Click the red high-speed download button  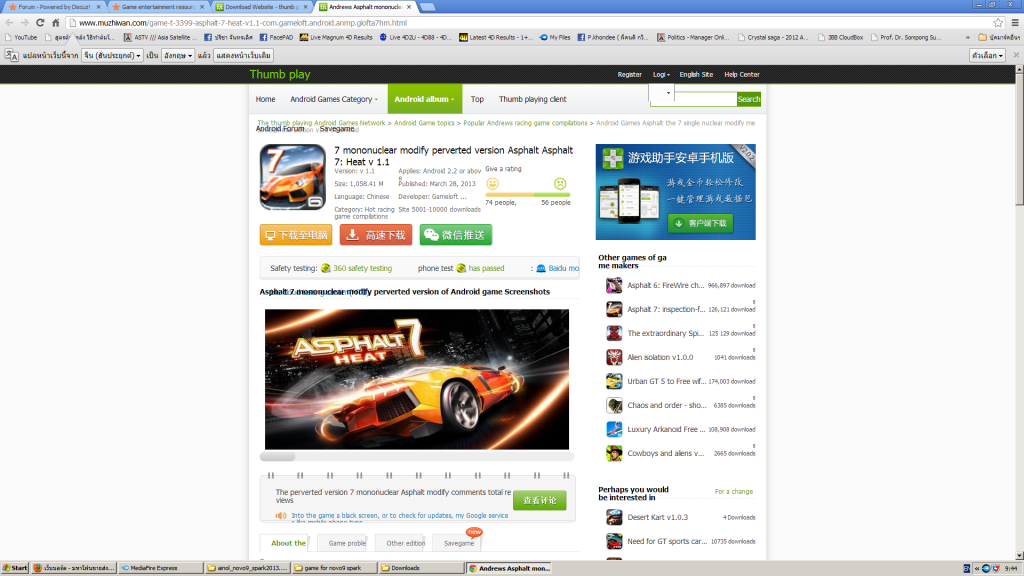pyautogui.click(x=376, y=235)
